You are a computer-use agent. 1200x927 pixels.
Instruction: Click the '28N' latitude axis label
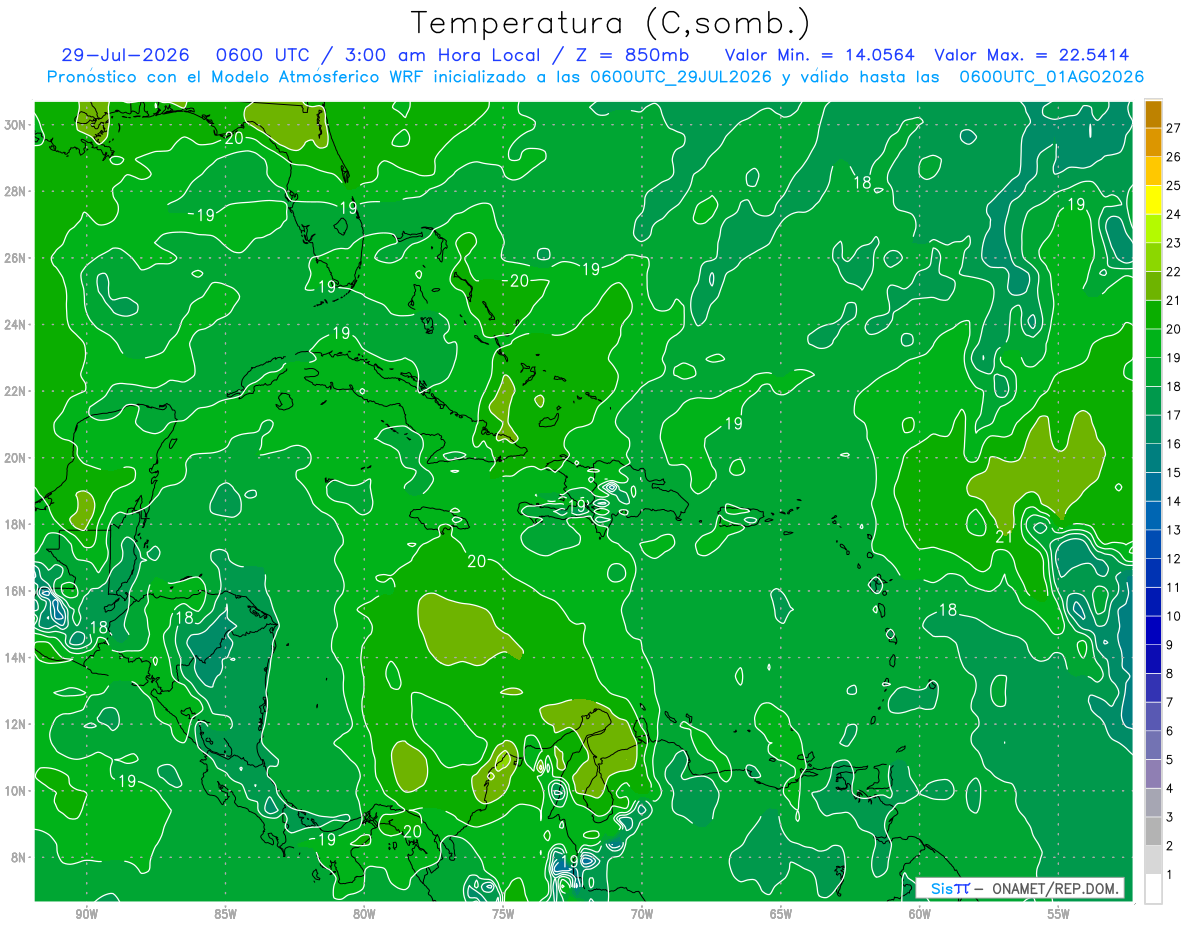pos(15,191)
